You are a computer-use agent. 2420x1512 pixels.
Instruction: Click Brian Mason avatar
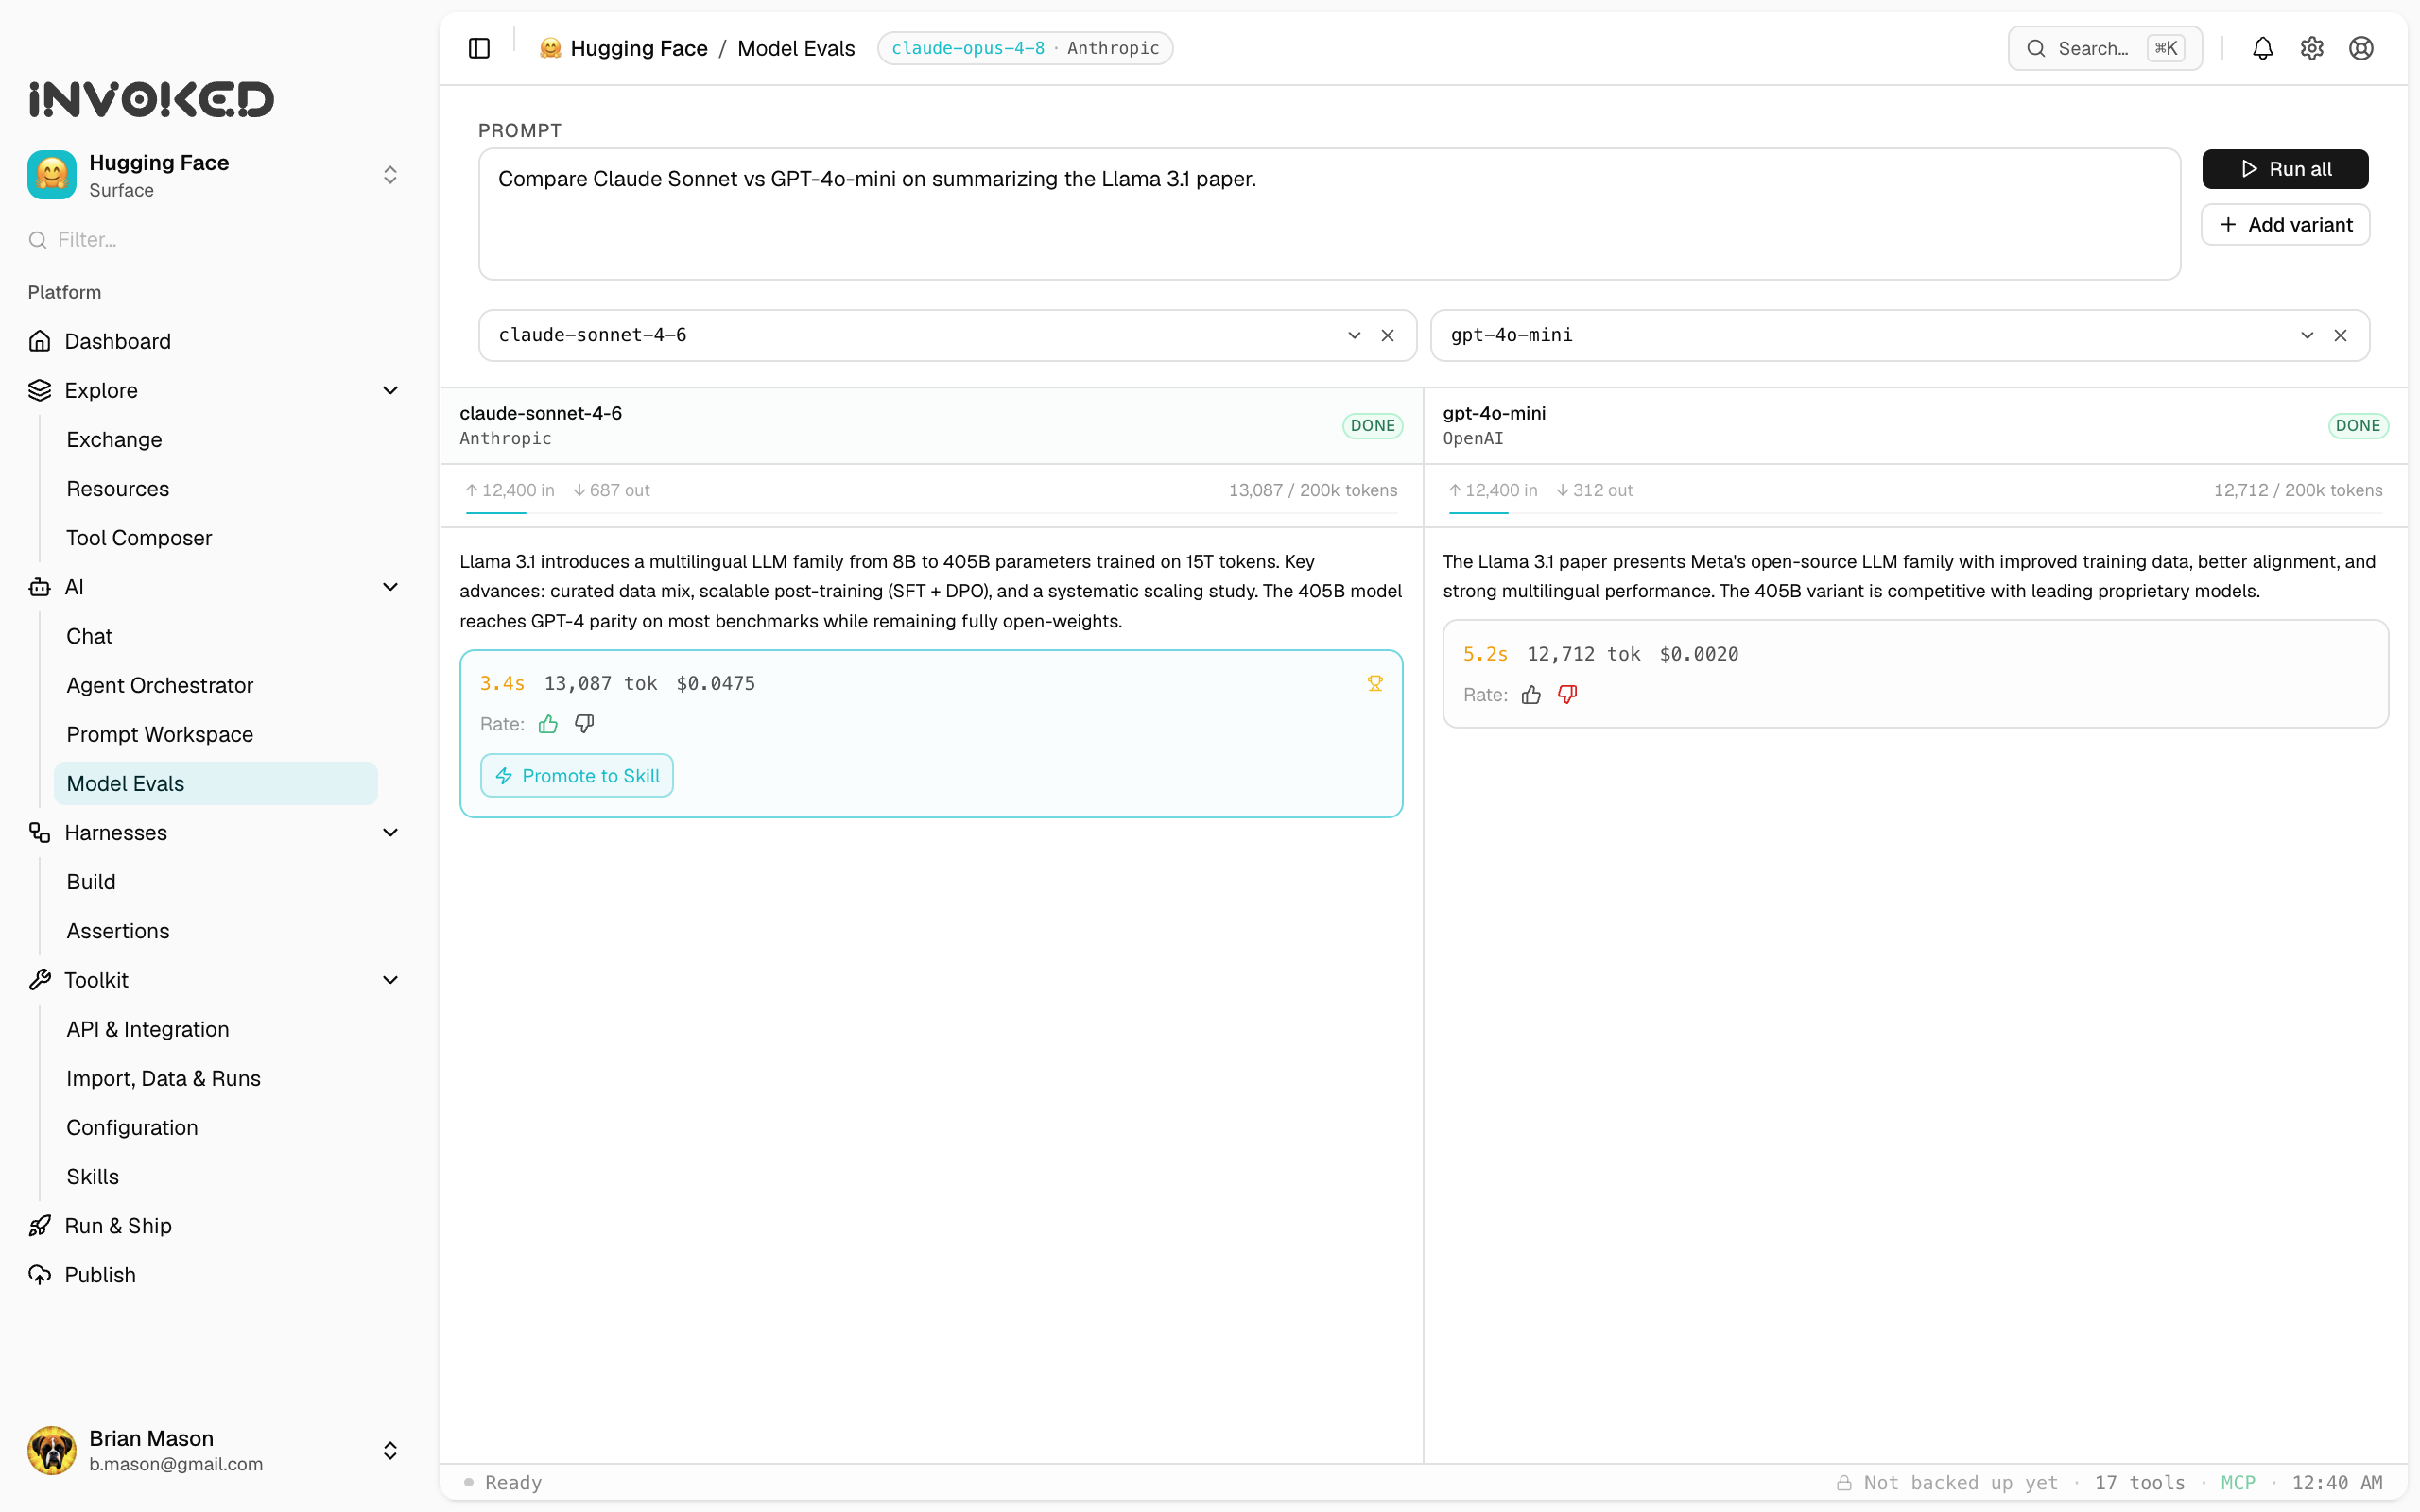tap(52, 1450)
